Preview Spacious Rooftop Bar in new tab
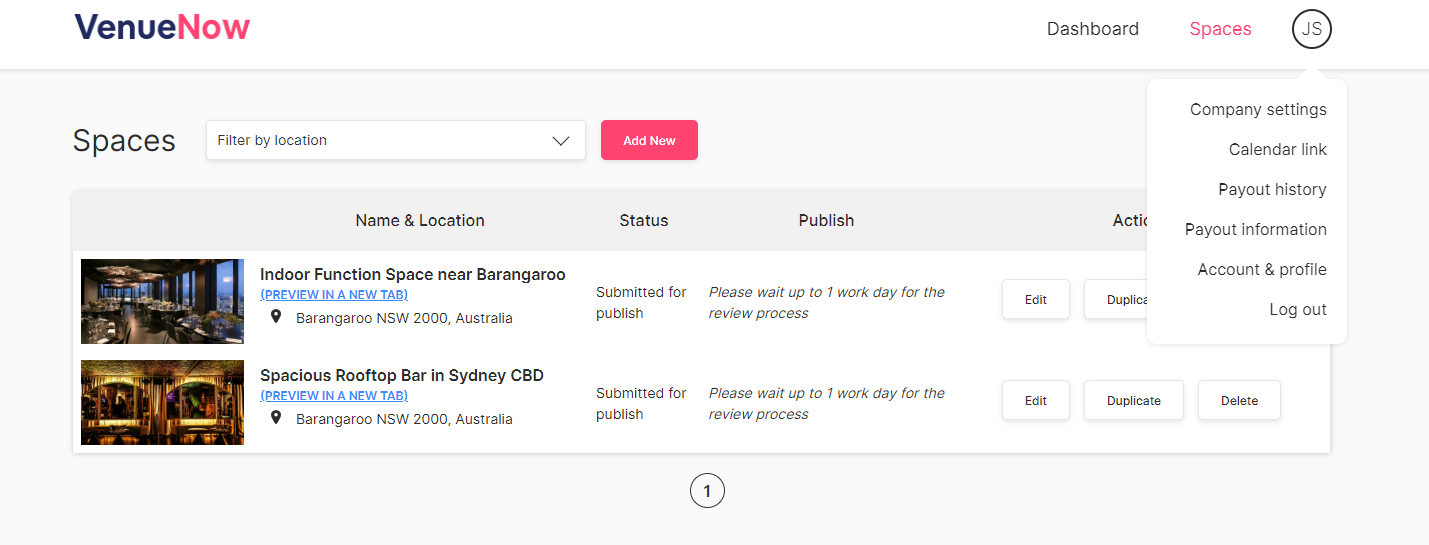The height and width of the screenshot is (545, 1429). point(334,396)
